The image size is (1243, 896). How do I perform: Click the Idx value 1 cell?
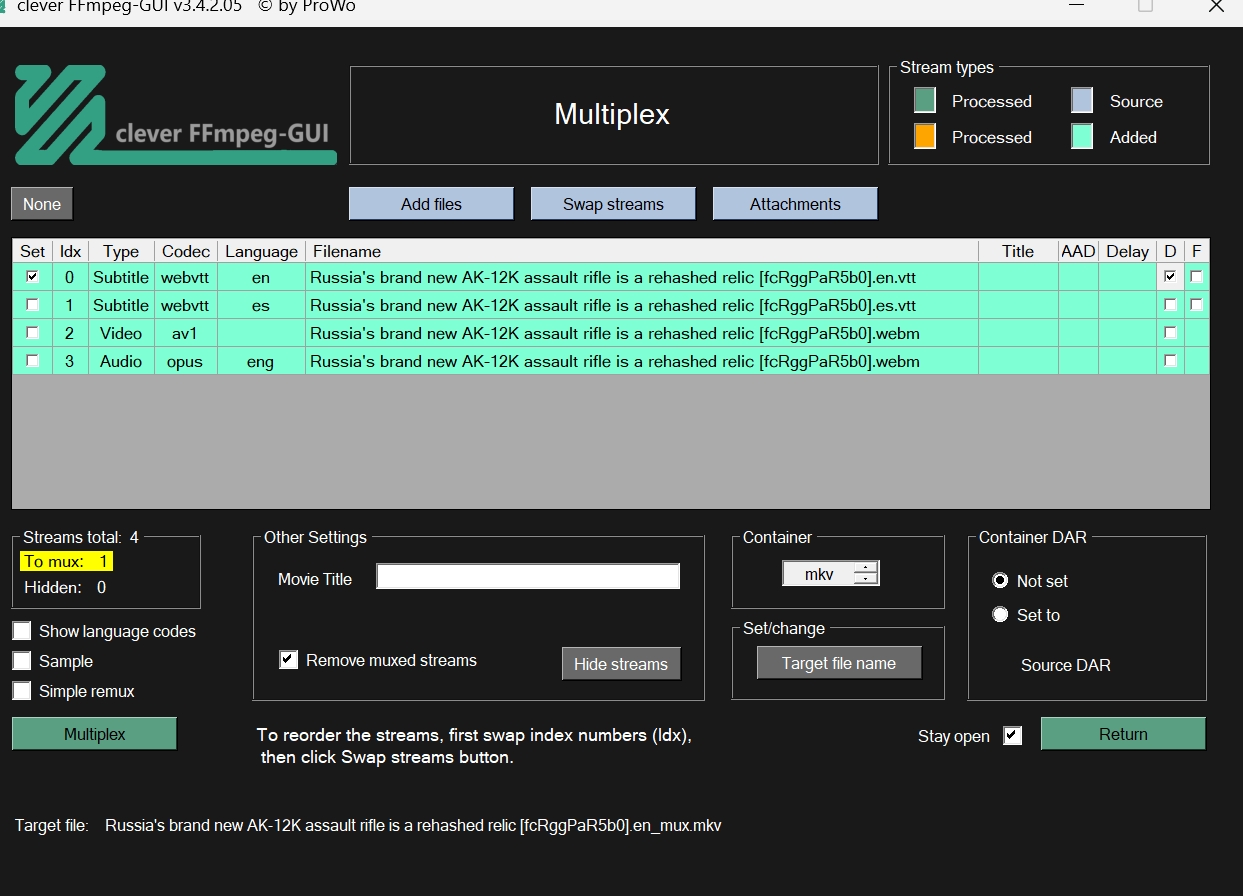click(70, 305)
